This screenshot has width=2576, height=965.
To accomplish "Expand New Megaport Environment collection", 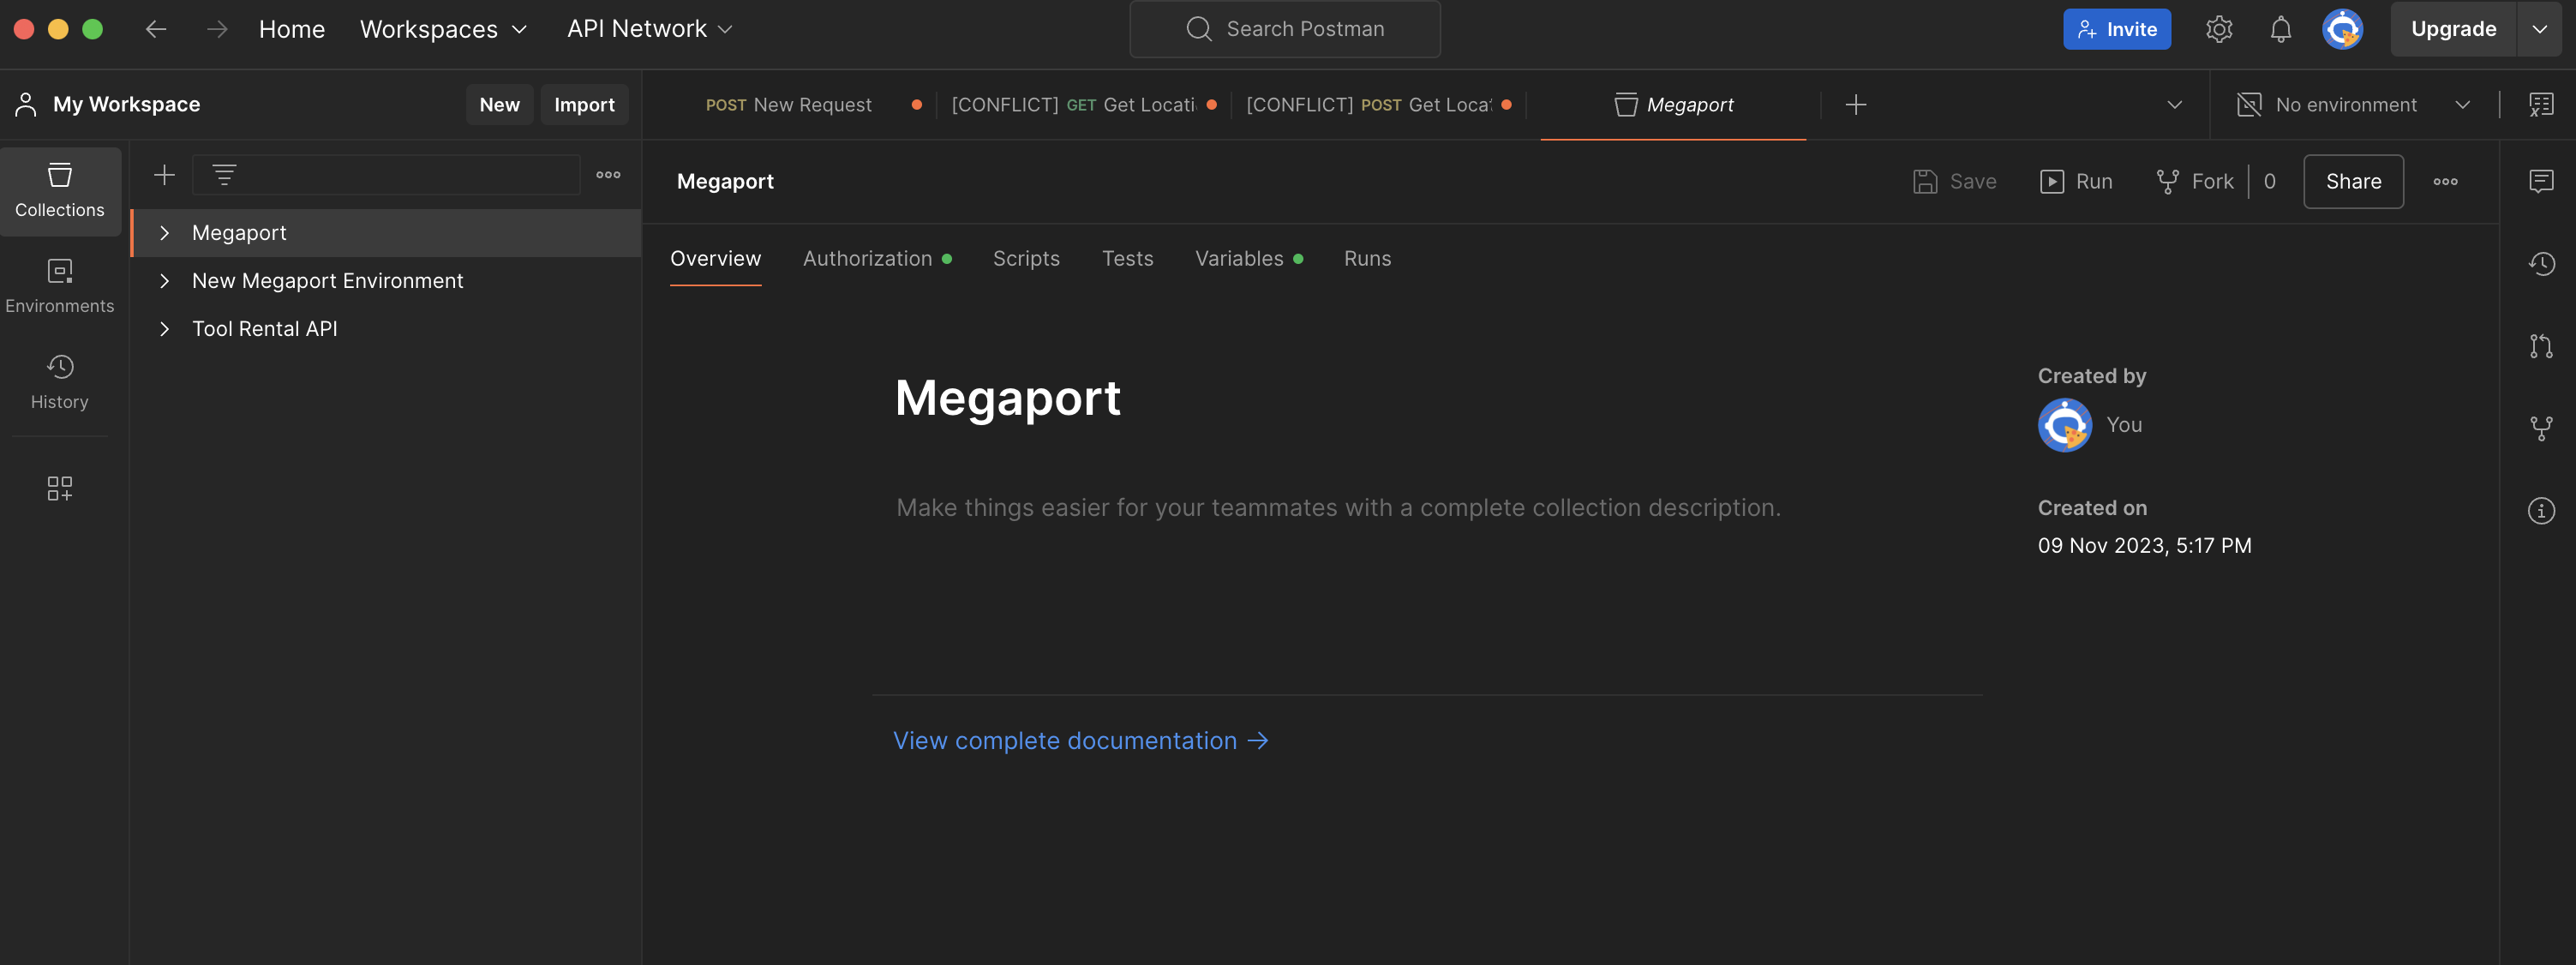I will point(165,281).
